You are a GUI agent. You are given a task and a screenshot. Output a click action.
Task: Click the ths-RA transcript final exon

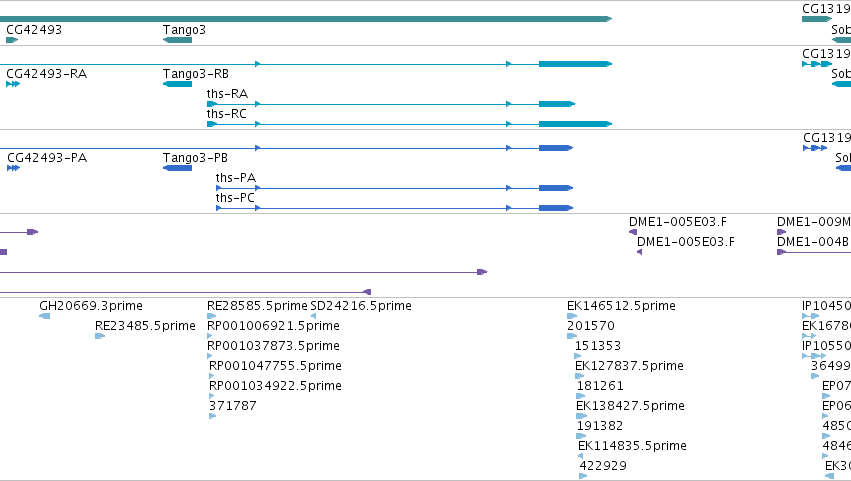(557, 104)
